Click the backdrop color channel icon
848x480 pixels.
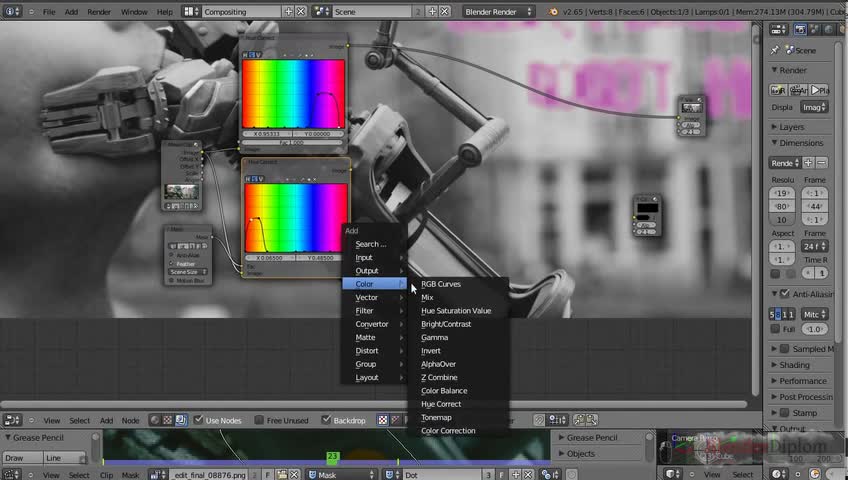(395, 420)
